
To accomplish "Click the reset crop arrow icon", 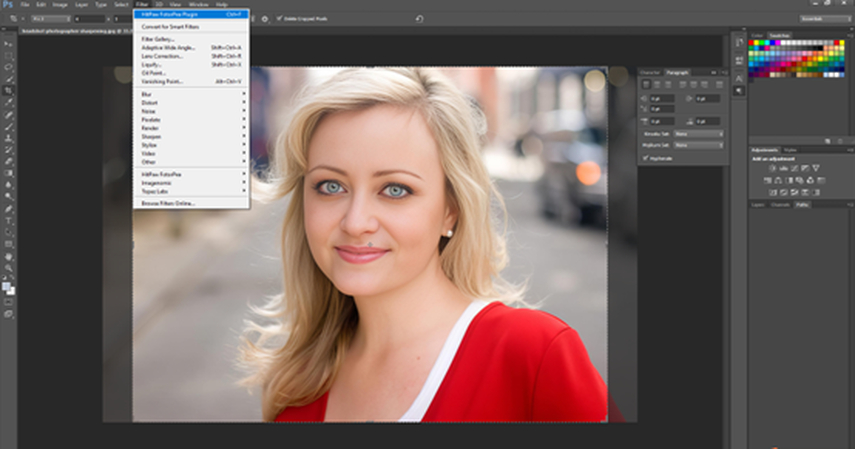I will (x=419, y=18).
